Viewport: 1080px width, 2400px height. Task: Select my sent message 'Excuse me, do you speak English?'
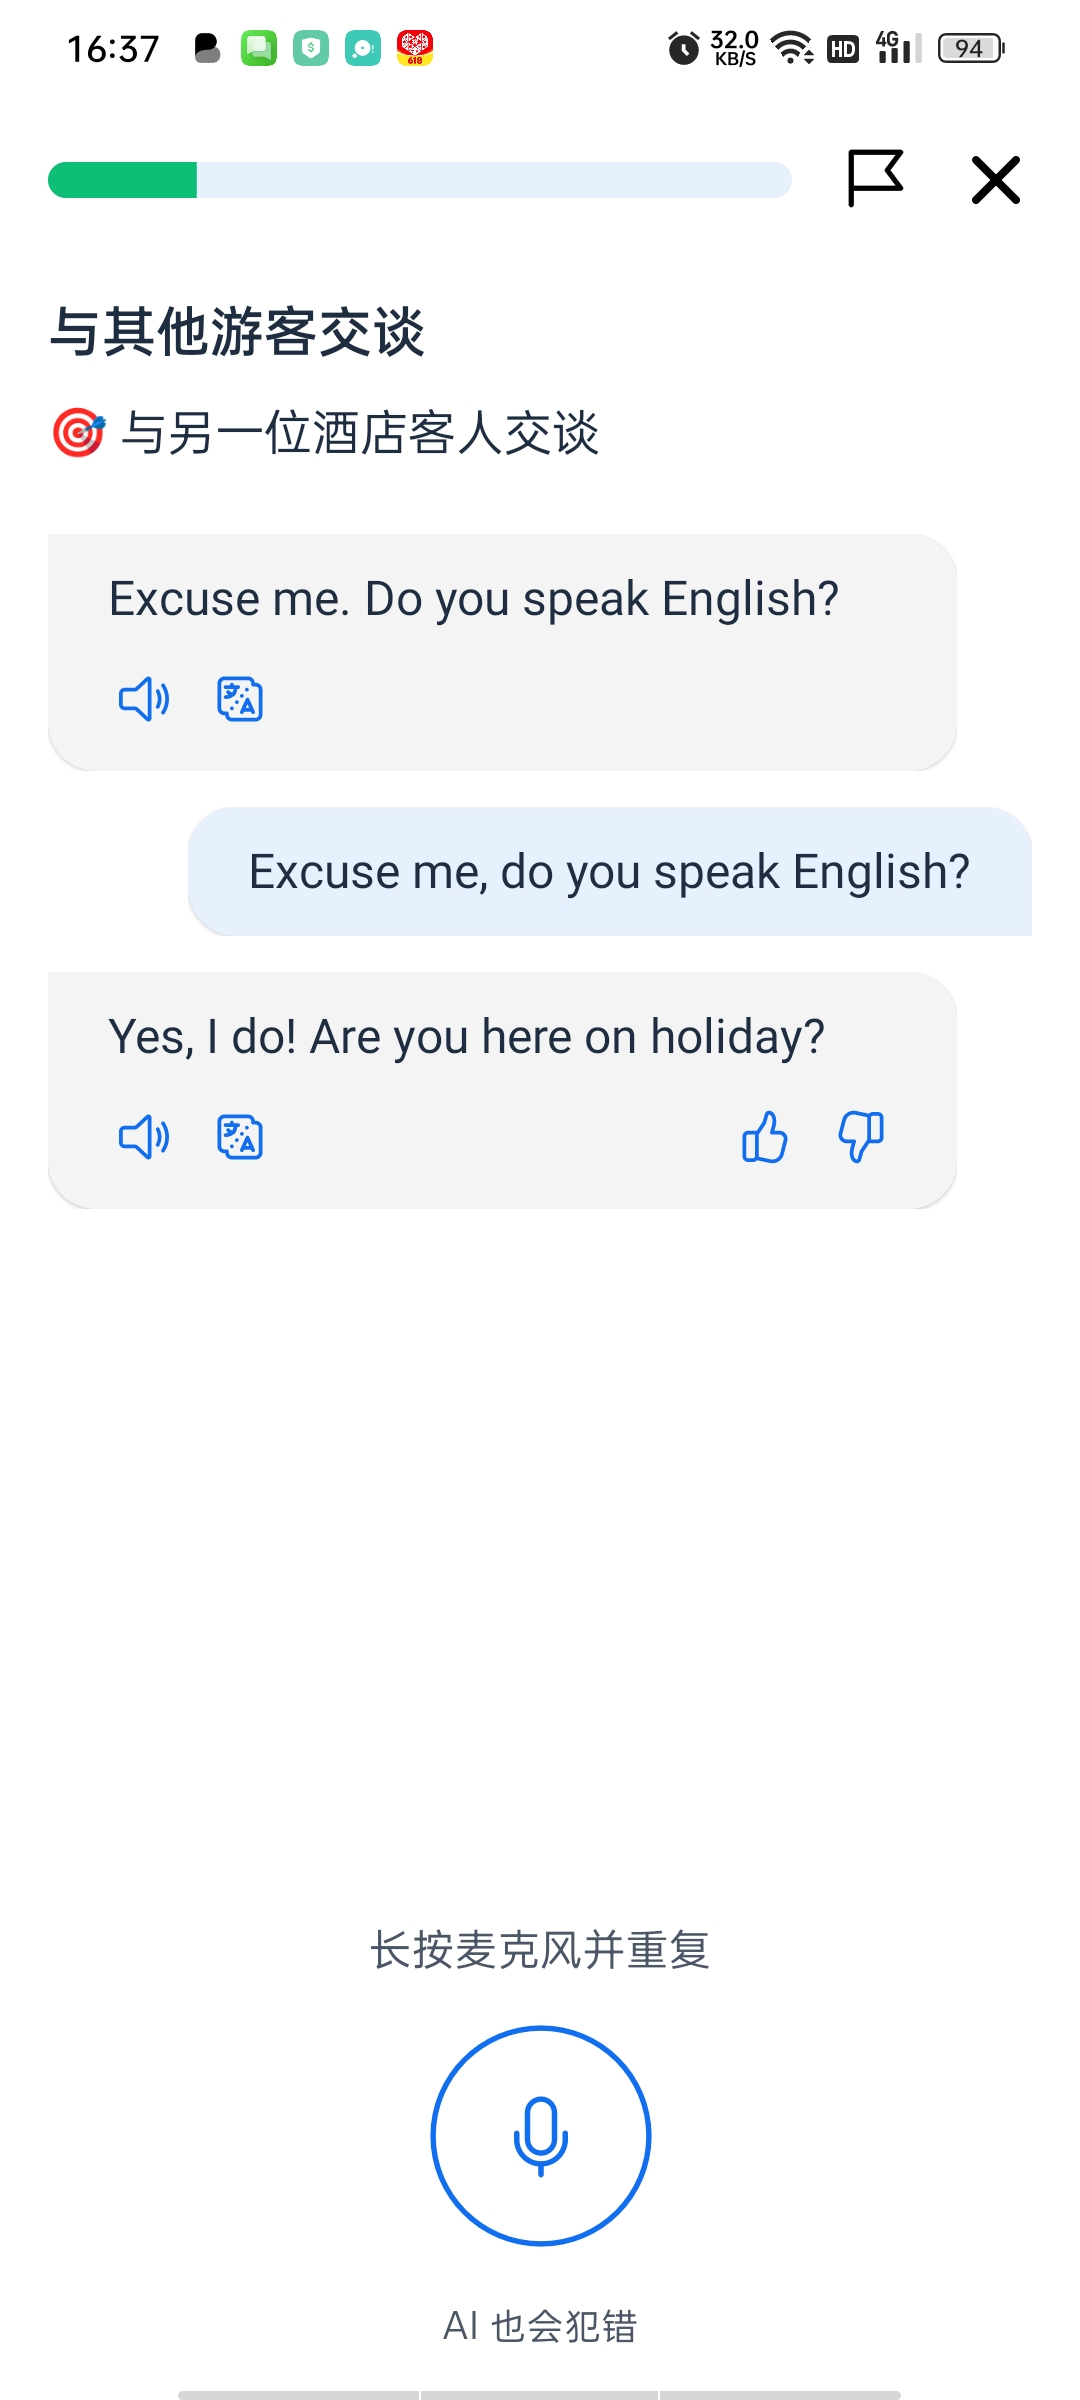tap(610, 871)
